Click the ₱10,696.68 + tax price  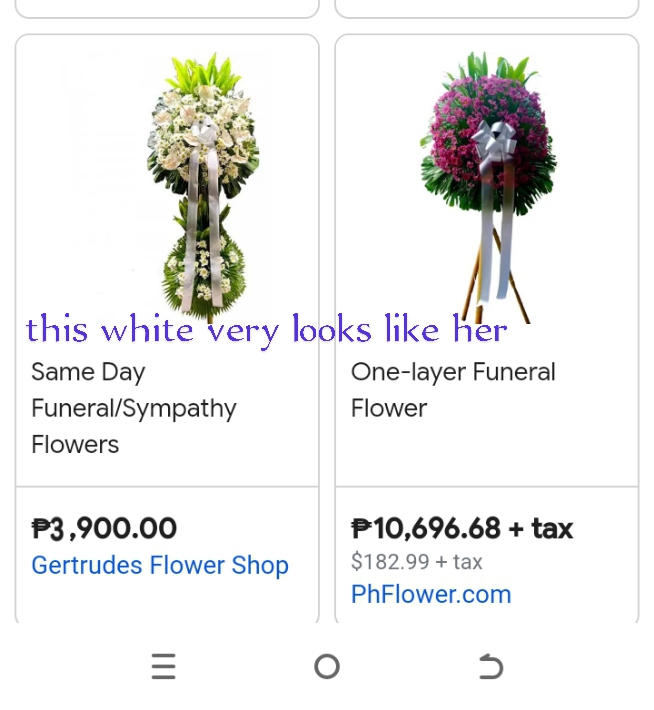click(462, 528)
